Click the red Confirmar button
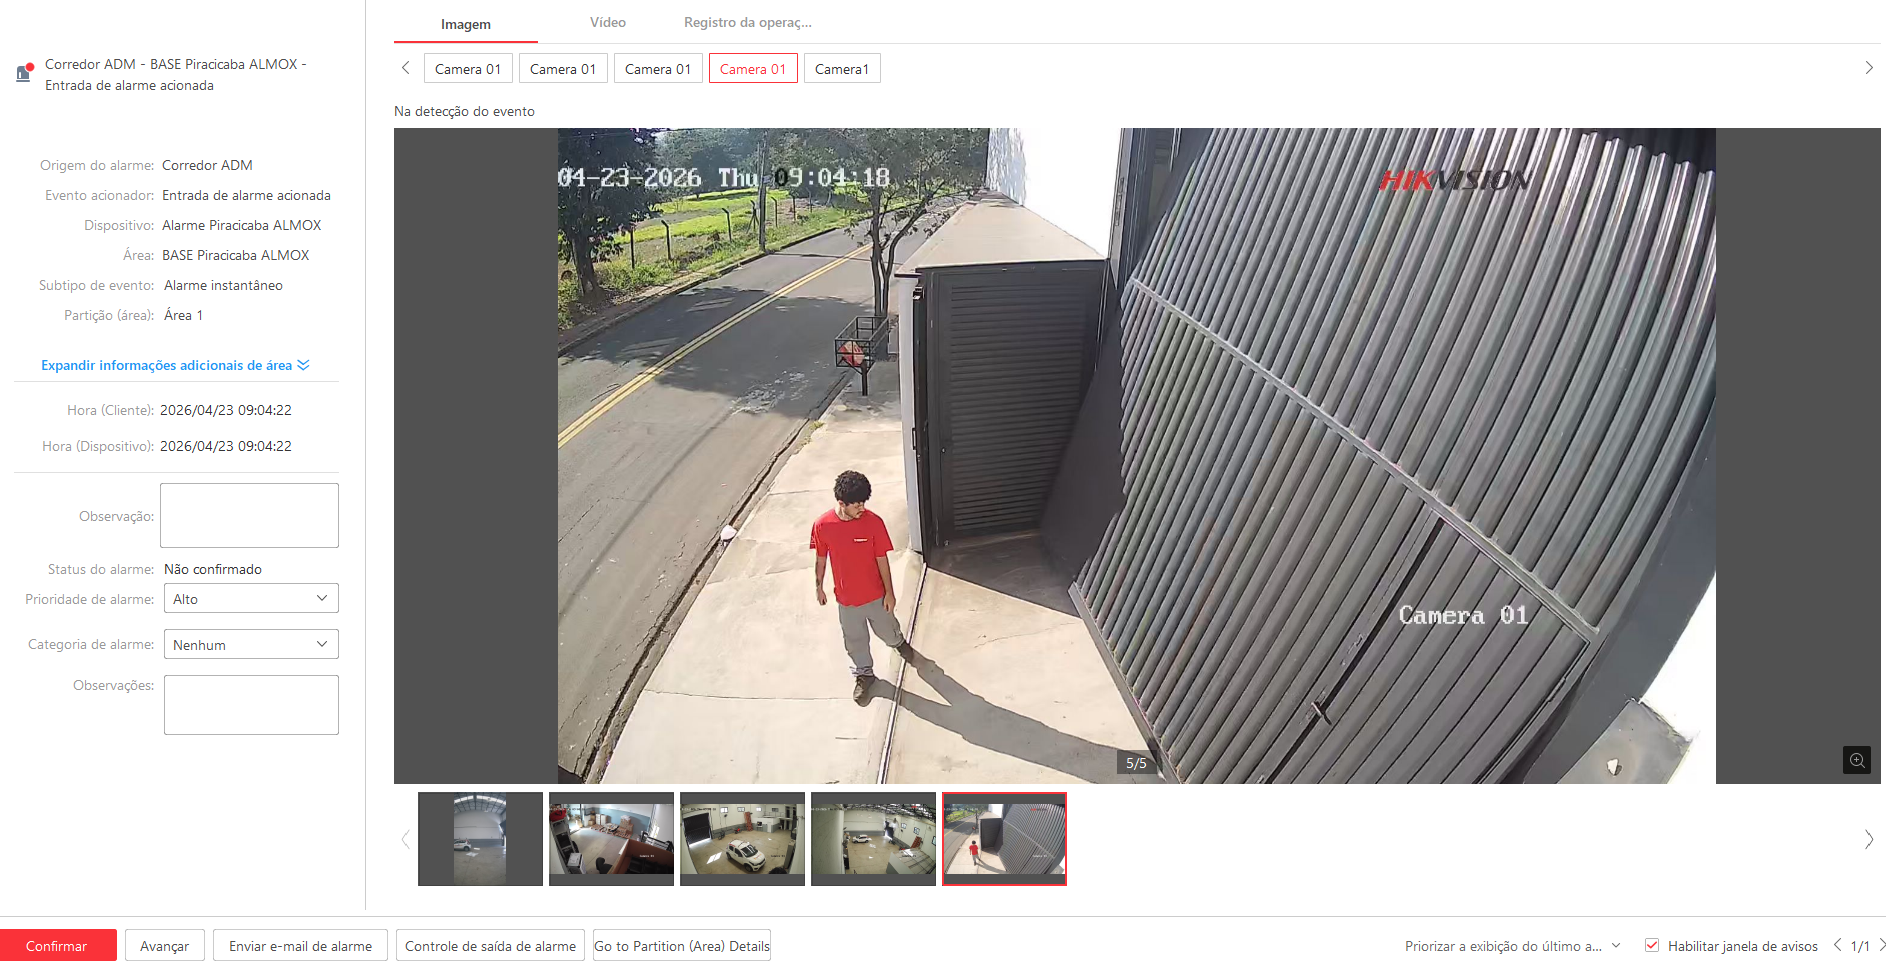Image resolution: width=1886 pixels, height=968 pixels. coord(57,946)
